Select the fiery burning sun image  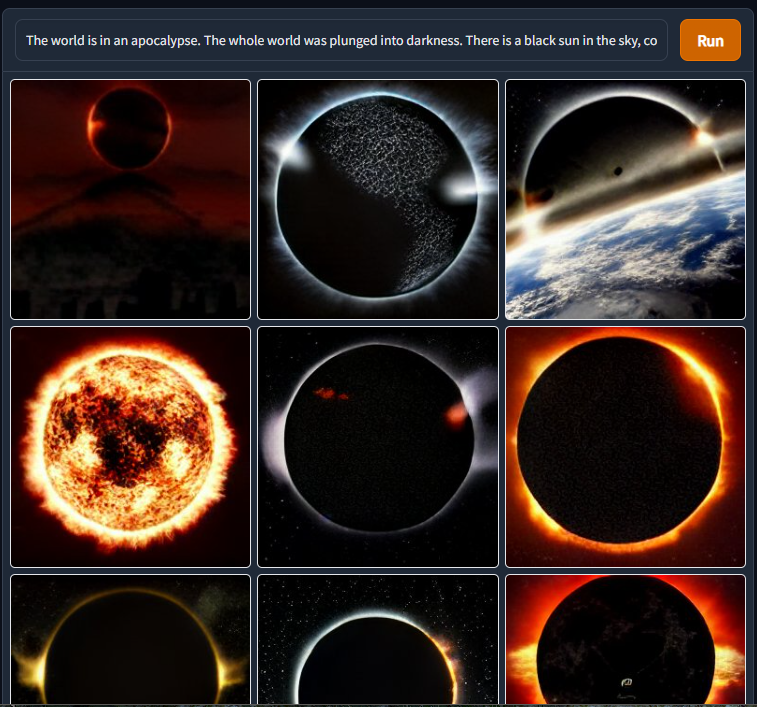[130, 447]
